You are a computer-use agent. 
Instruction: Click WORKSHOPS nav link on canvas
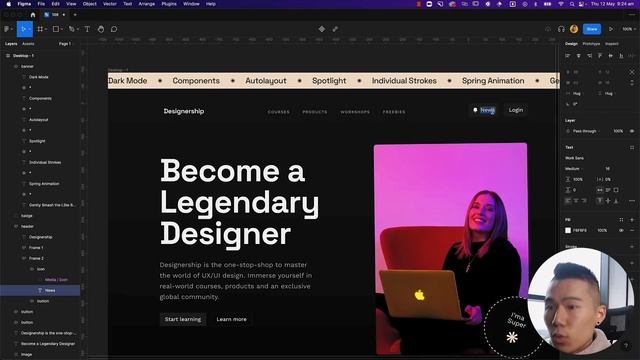click(x=355, y=112)
